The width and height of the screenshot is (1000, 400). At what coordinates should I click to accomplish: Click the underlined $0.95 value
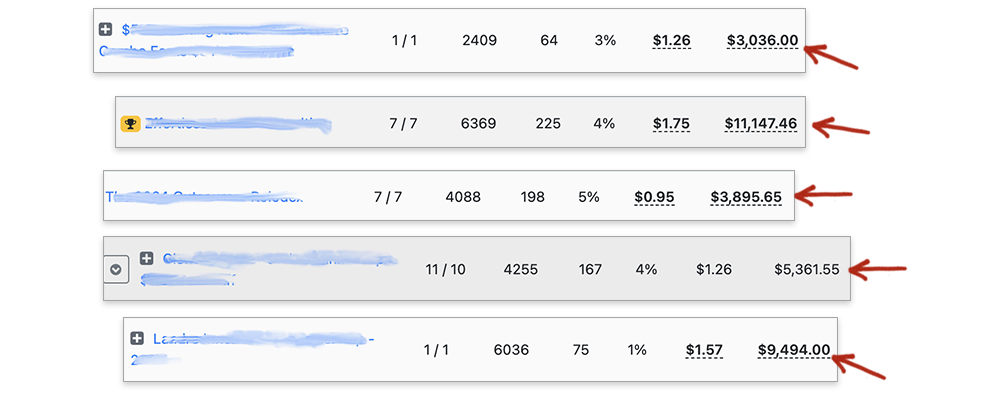(x=654, y=197)
